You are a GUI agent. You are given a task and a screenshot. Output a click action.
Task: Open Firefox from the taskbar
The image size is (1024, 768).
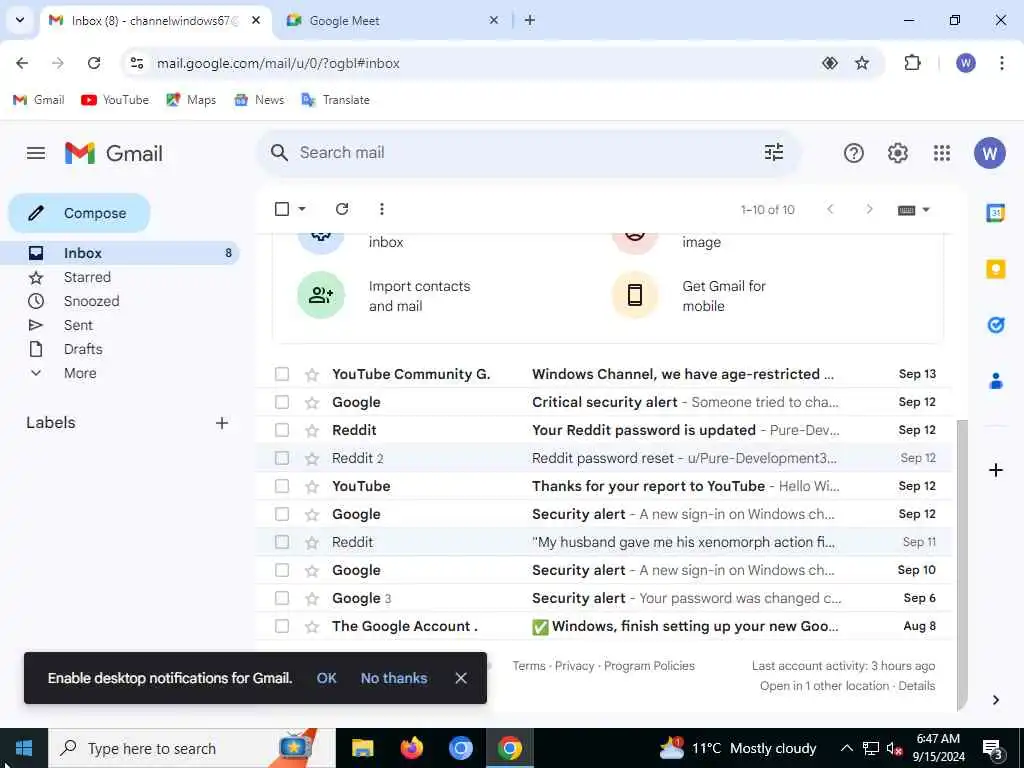[411, 748]
